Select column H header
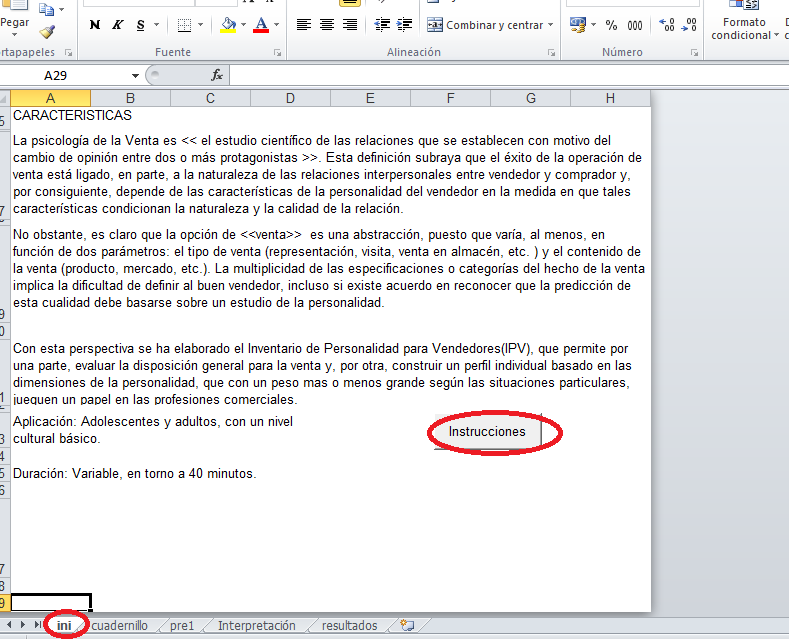Screen dimensions: 789x639 pyautogui.click(x=610, y=98)
